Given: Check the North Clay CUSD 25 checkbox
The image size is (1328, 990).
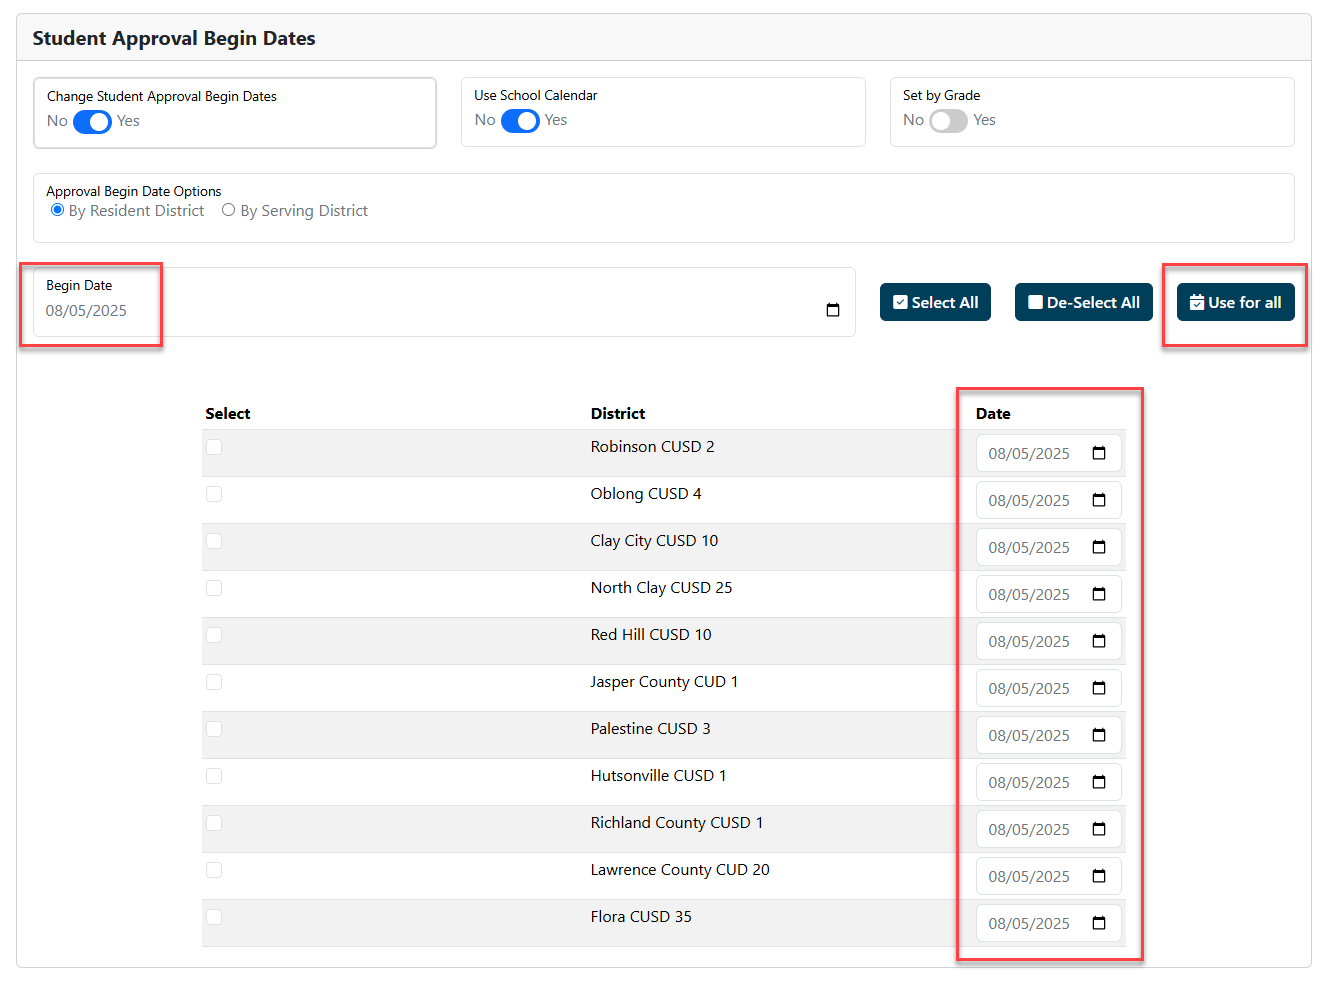Looking at the screenshot, I should pyautogui.click(x=214, y=588).
